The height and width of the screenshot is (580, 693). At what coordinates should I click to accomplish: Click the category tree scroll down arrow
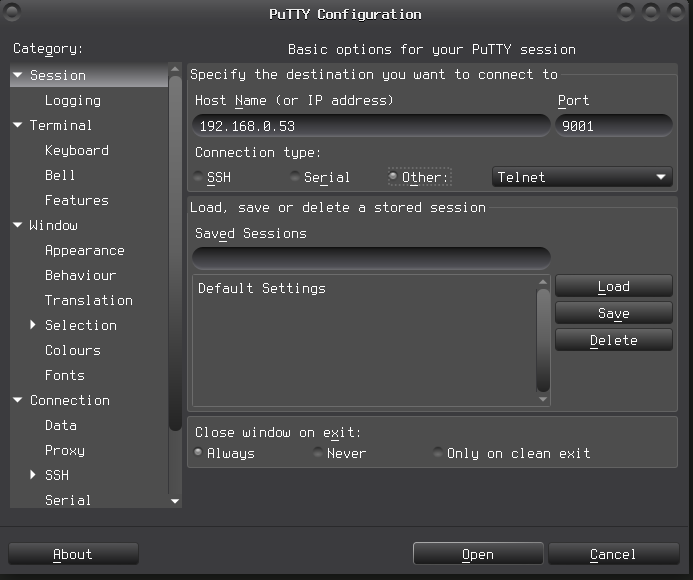point(176,501)
